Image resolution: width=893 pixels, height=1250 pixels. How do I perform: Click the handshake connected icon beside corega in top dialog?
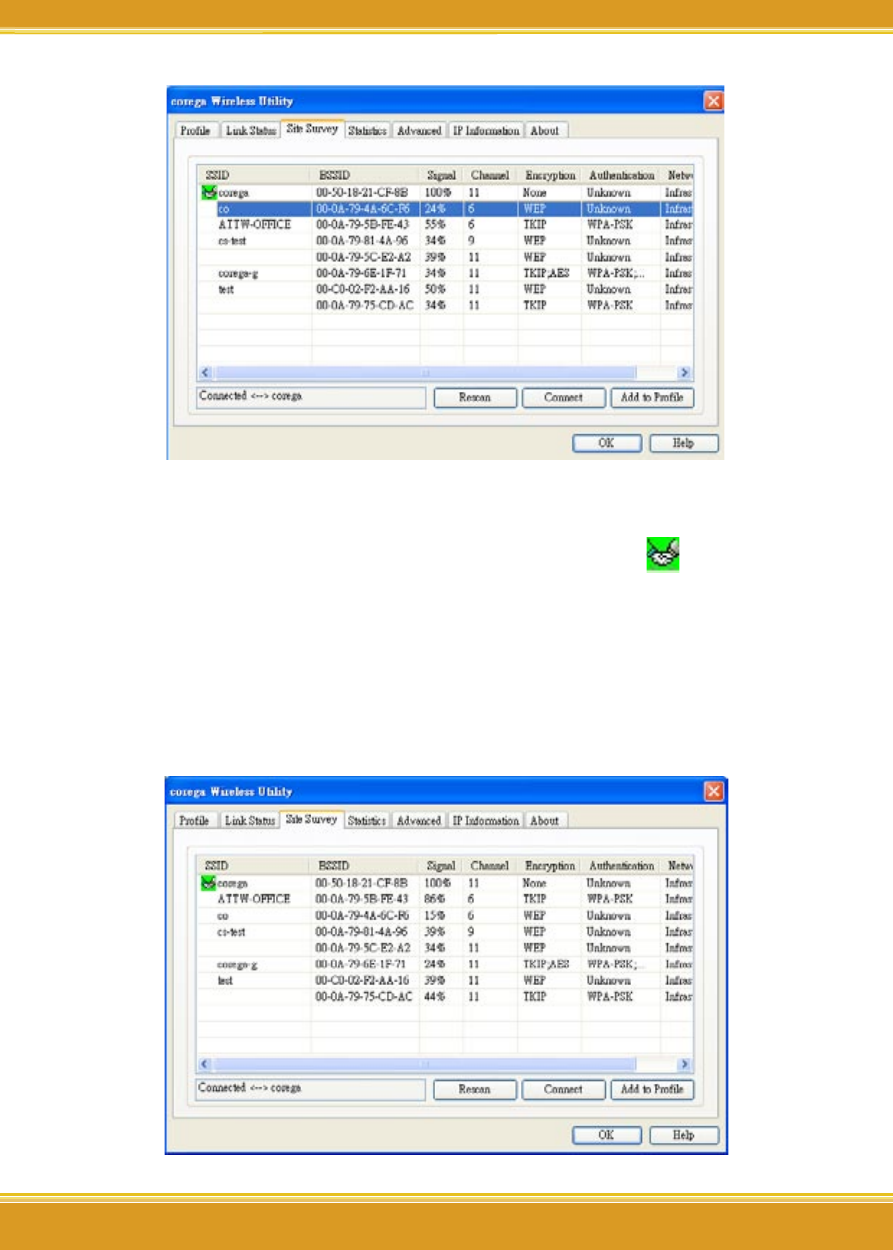209,192
